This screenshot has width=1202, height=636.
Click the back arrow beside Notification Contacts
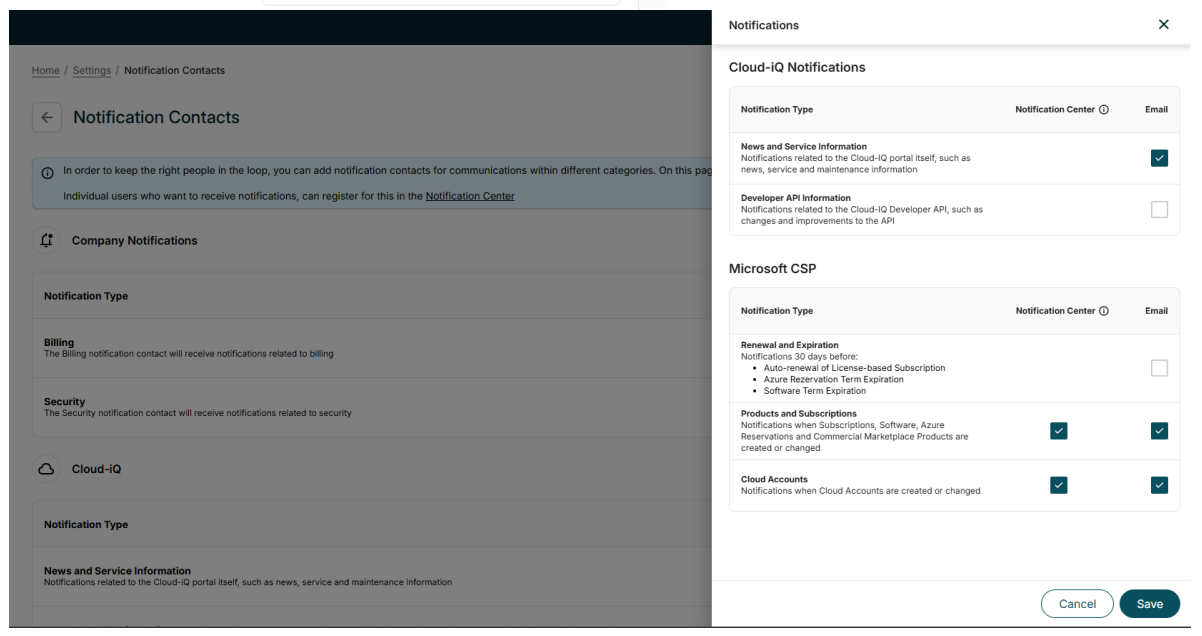pos(46,117)
